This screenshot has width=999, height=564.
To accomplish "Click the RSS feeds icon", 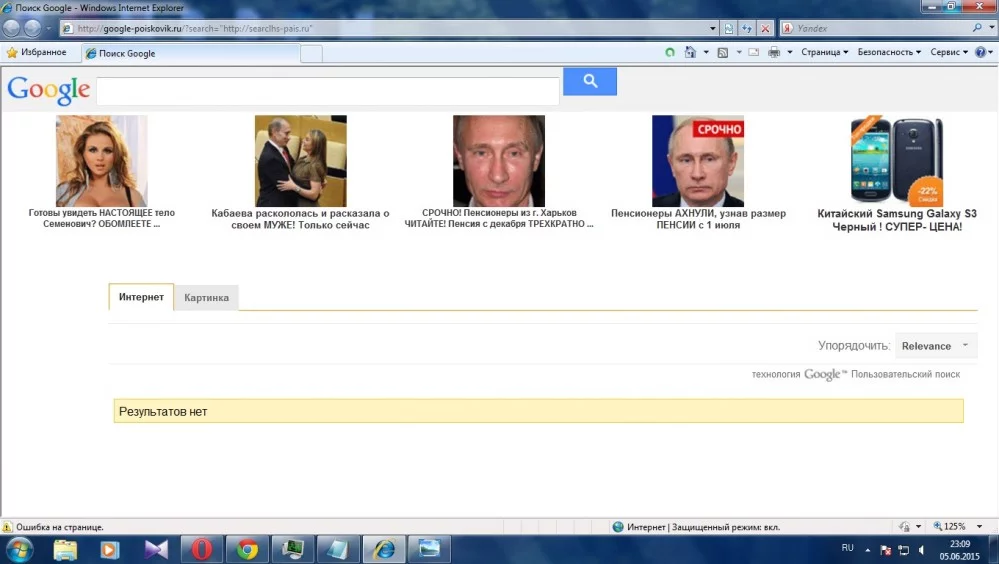I will (x=722, y=52).
